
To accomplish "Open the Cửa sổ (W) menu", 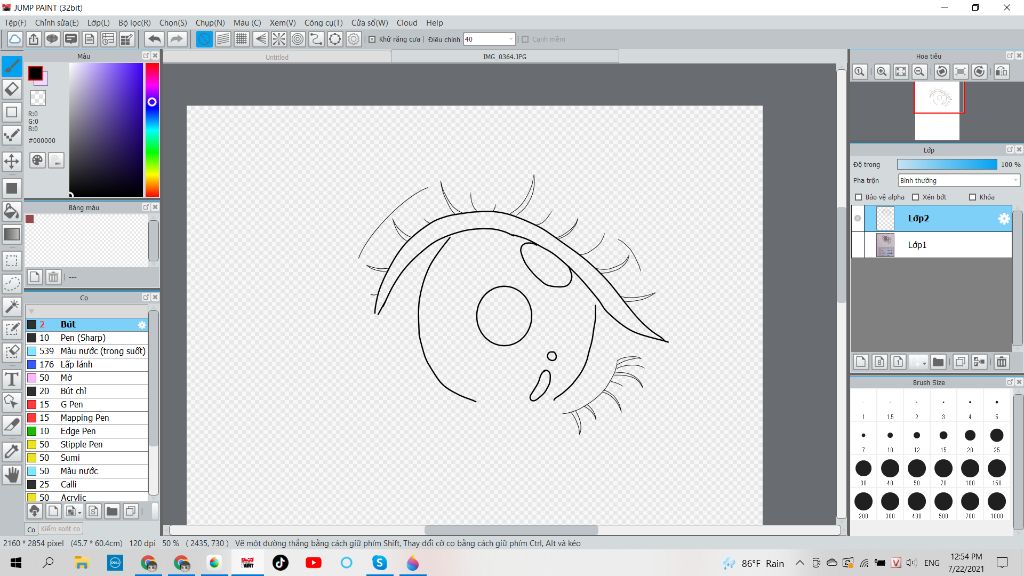I will click(x=370, y=23).
